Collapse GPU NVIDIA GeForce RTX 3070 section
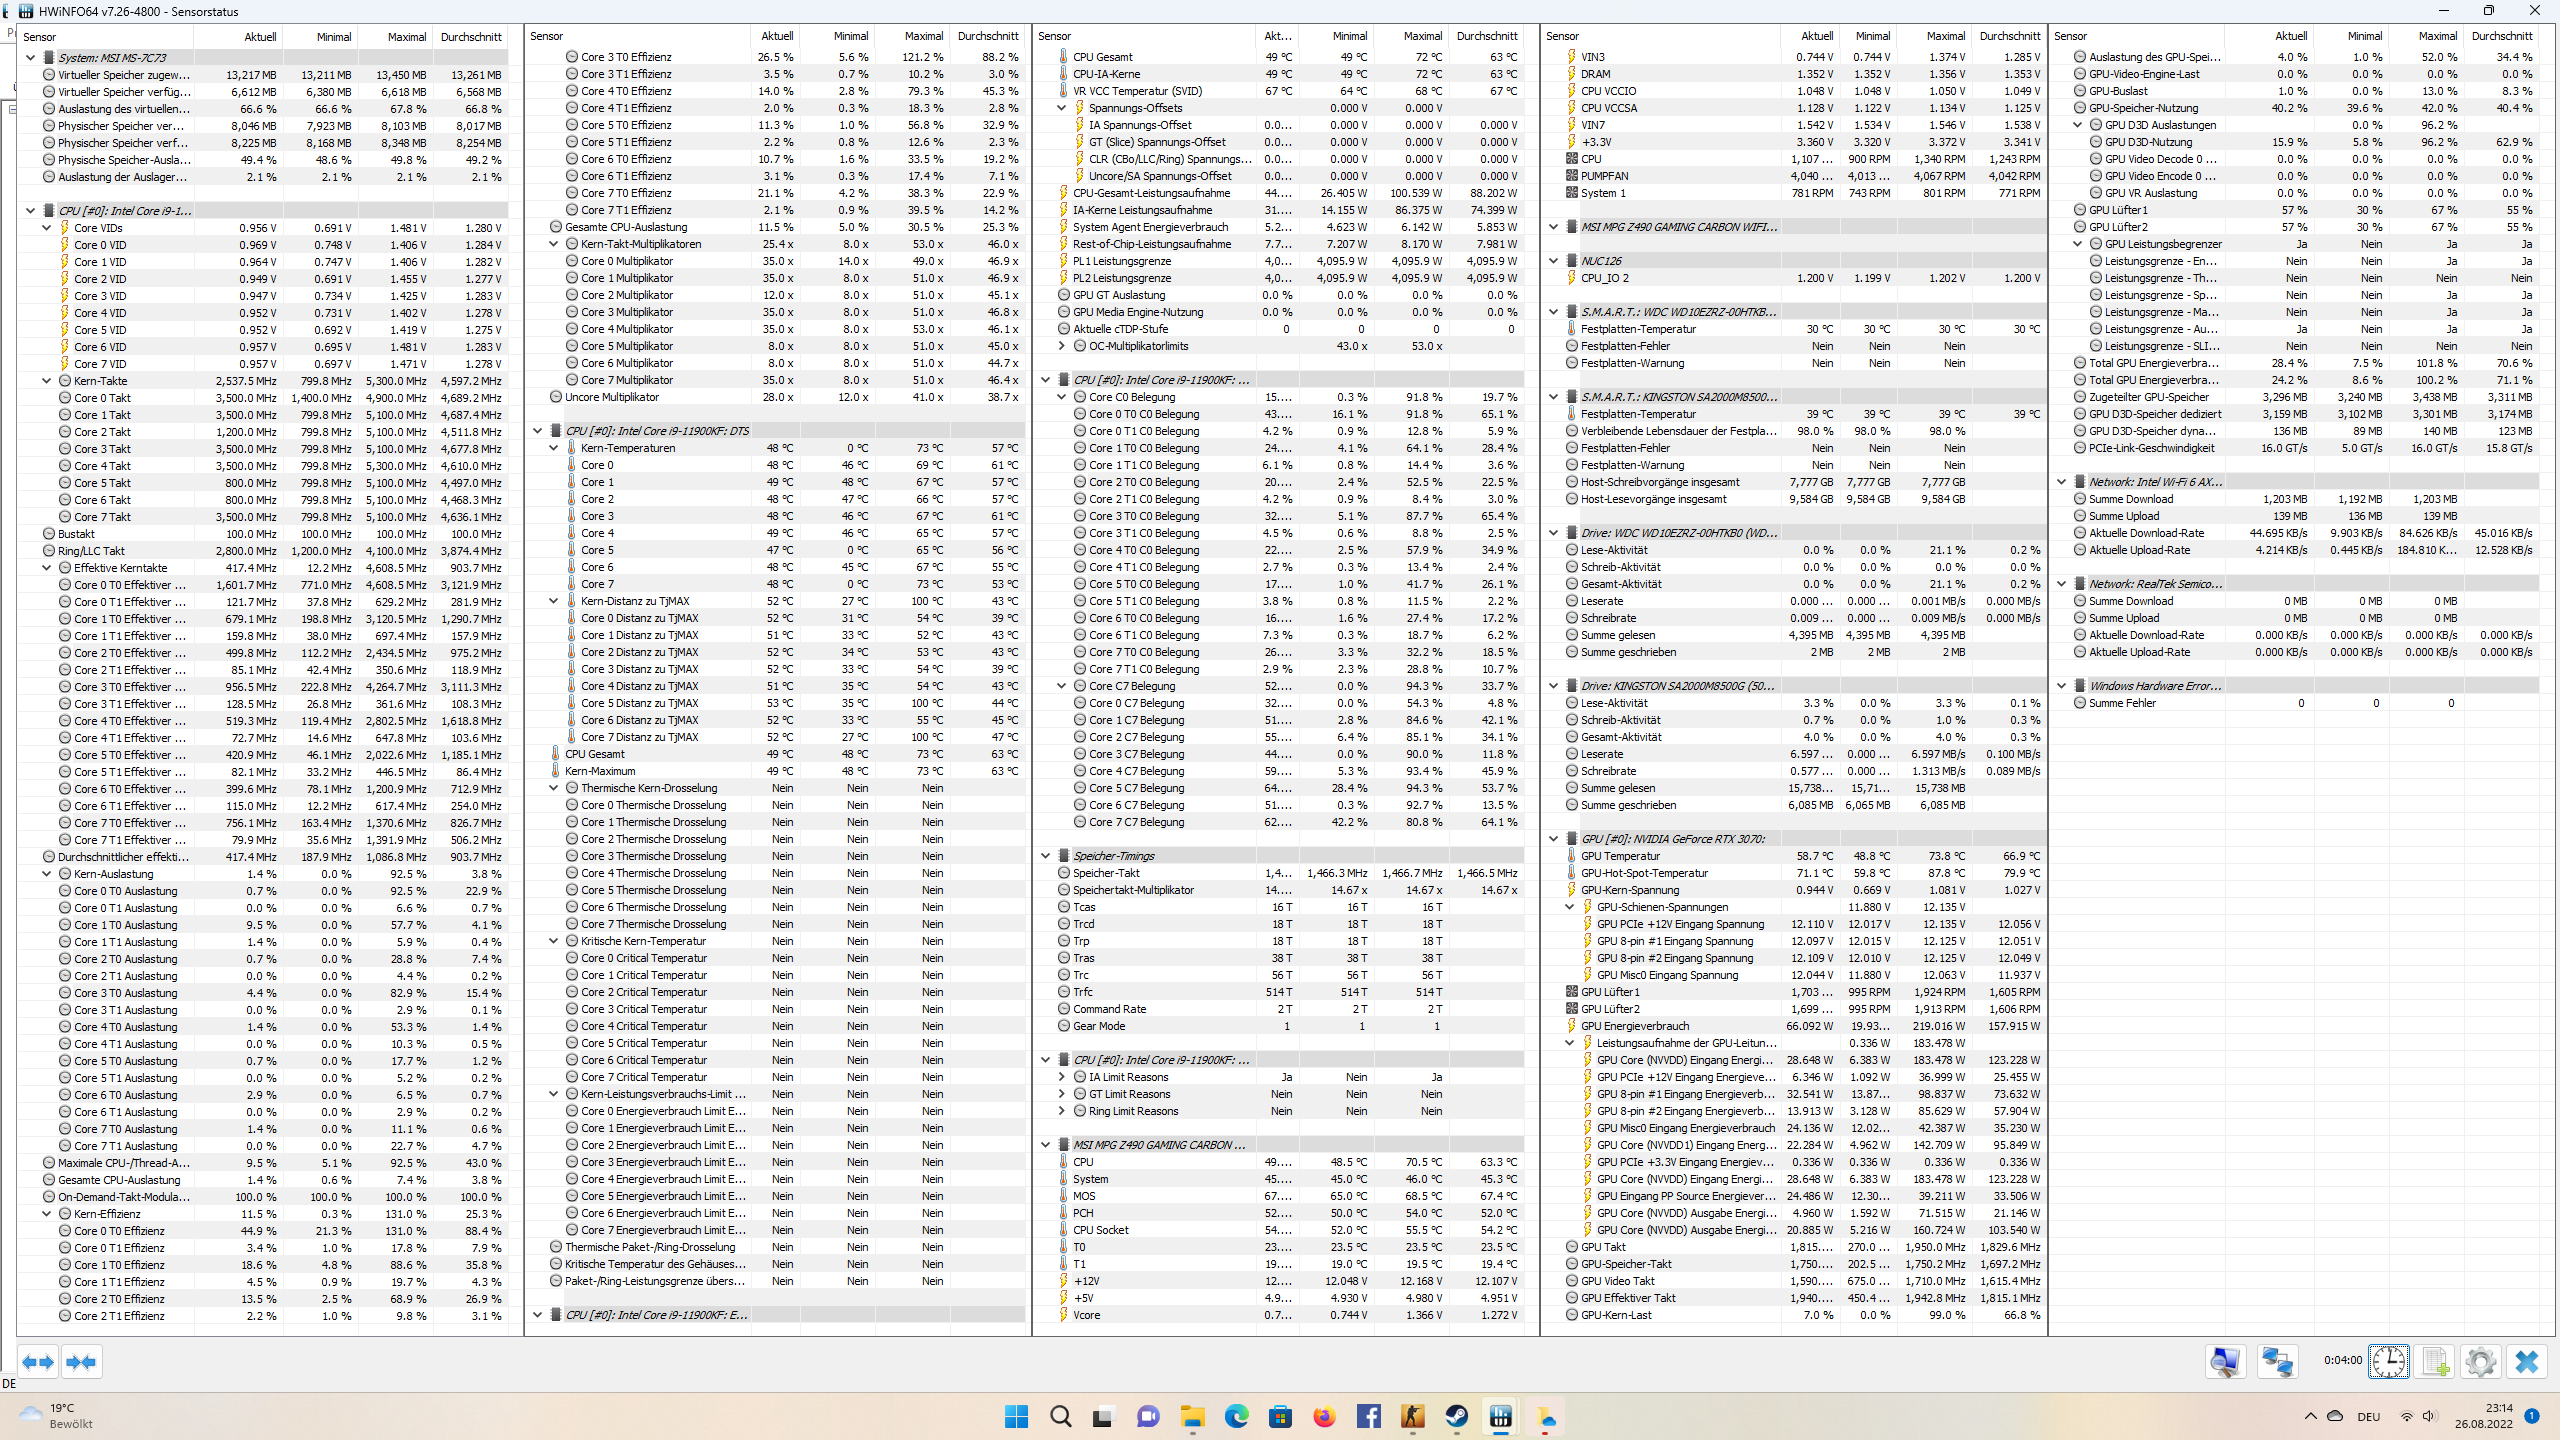Image resolution: width=2560 pixels, height=1440 pixels. pyautogui.click(x=1553, y=839)
